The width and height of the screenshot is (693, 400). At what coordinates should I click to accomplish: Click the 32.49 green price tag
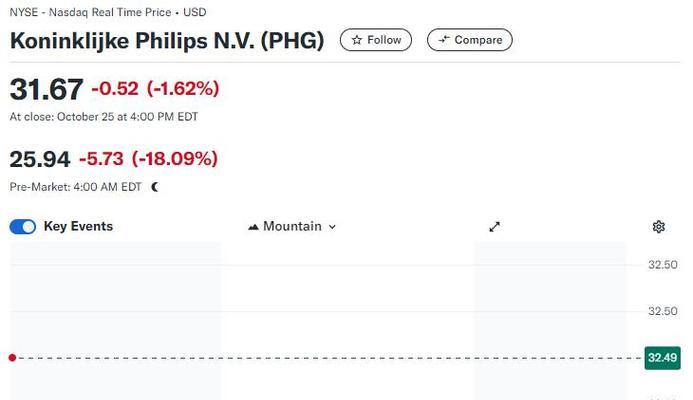tap(663, 358)
